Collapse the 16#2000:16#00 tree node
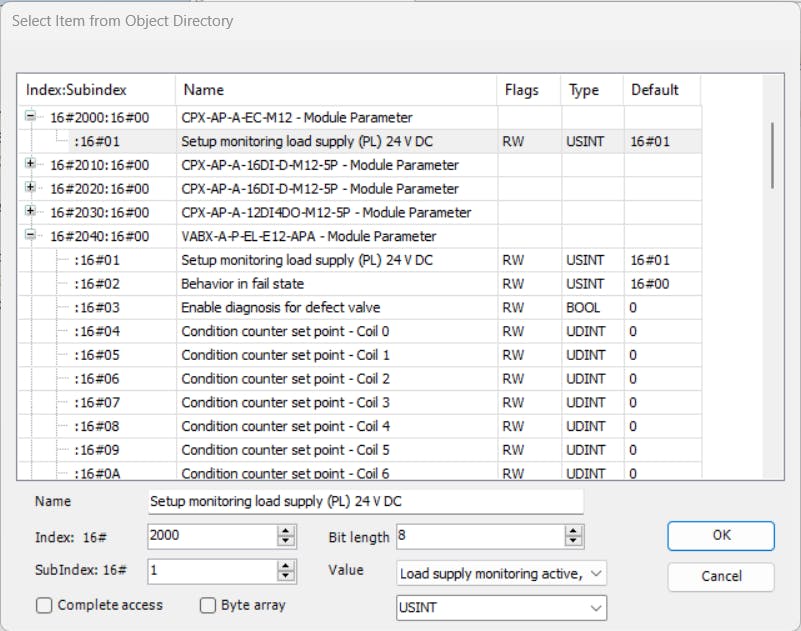The image size is (801, 631). [30, 116]
